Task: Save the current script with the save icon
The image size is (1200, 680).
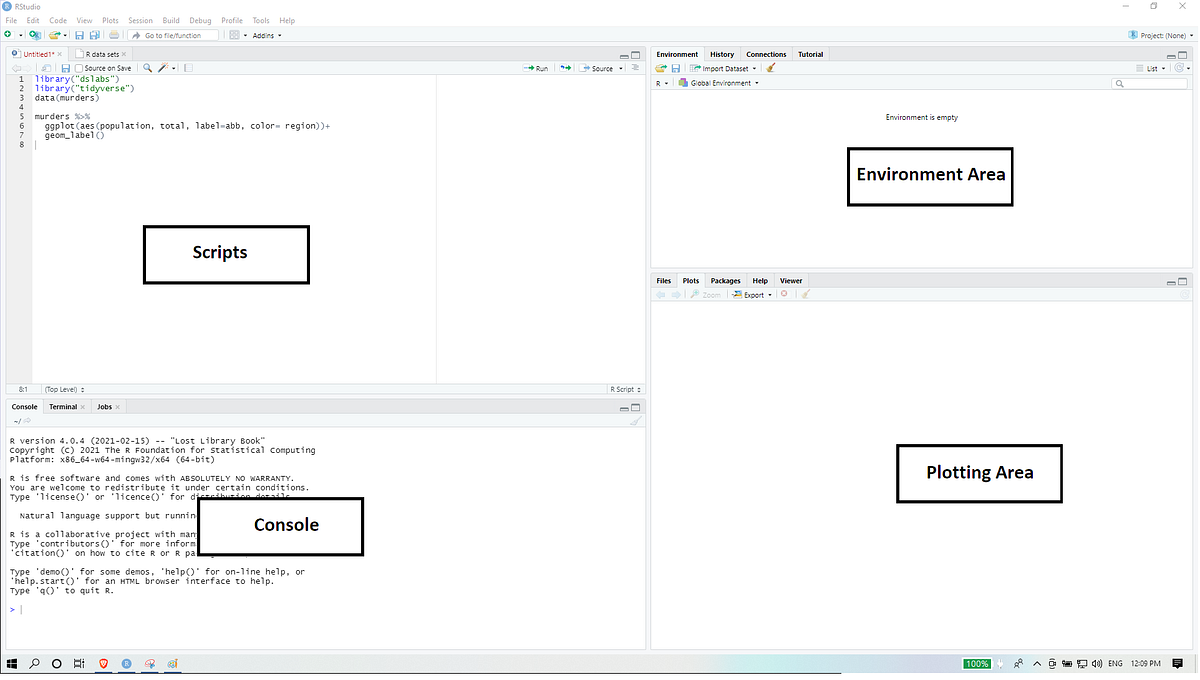Action: 65,67
